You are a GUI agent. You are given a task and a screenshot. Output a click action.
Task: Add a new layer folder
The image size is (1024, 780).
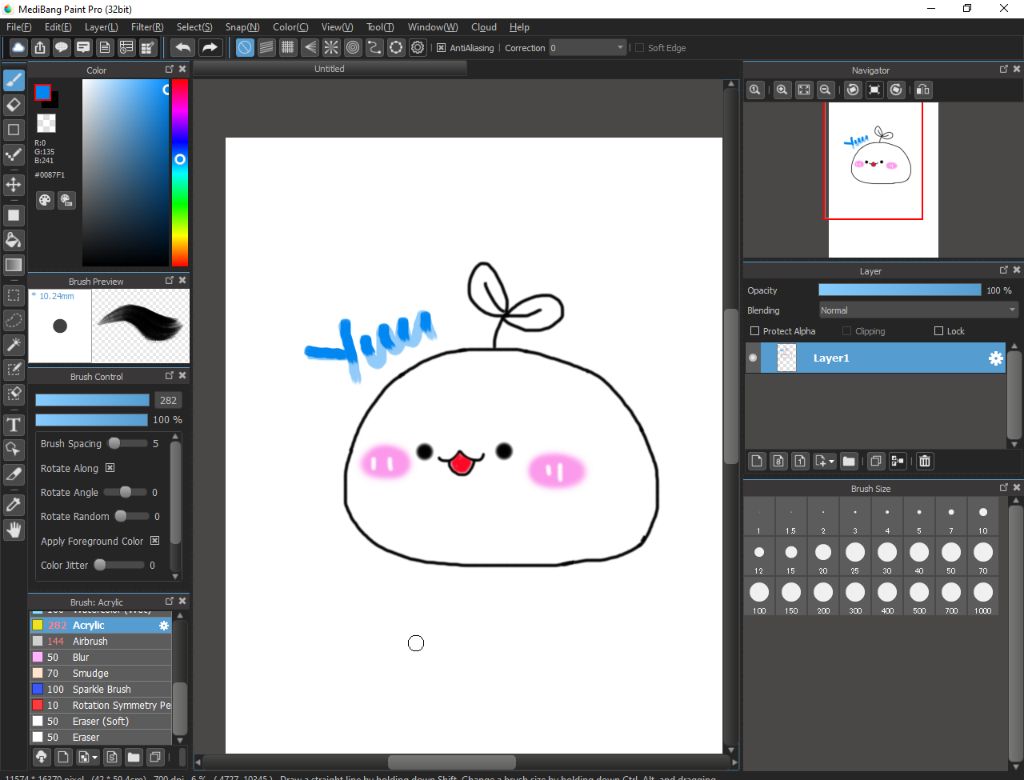[x=848, y=461]
